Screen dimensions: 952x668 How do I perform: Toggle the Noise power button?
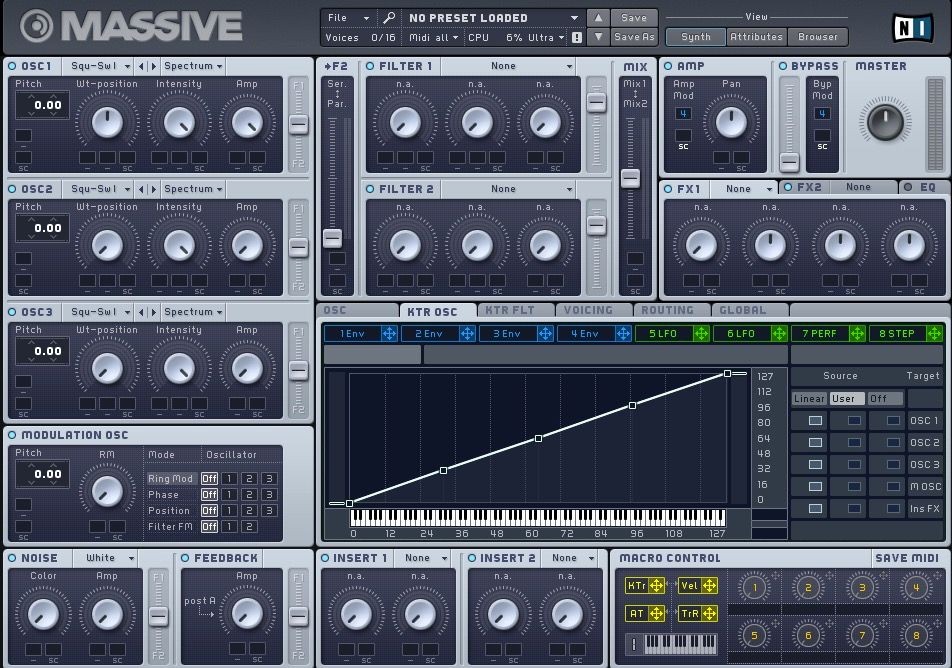tap(12, 558)
